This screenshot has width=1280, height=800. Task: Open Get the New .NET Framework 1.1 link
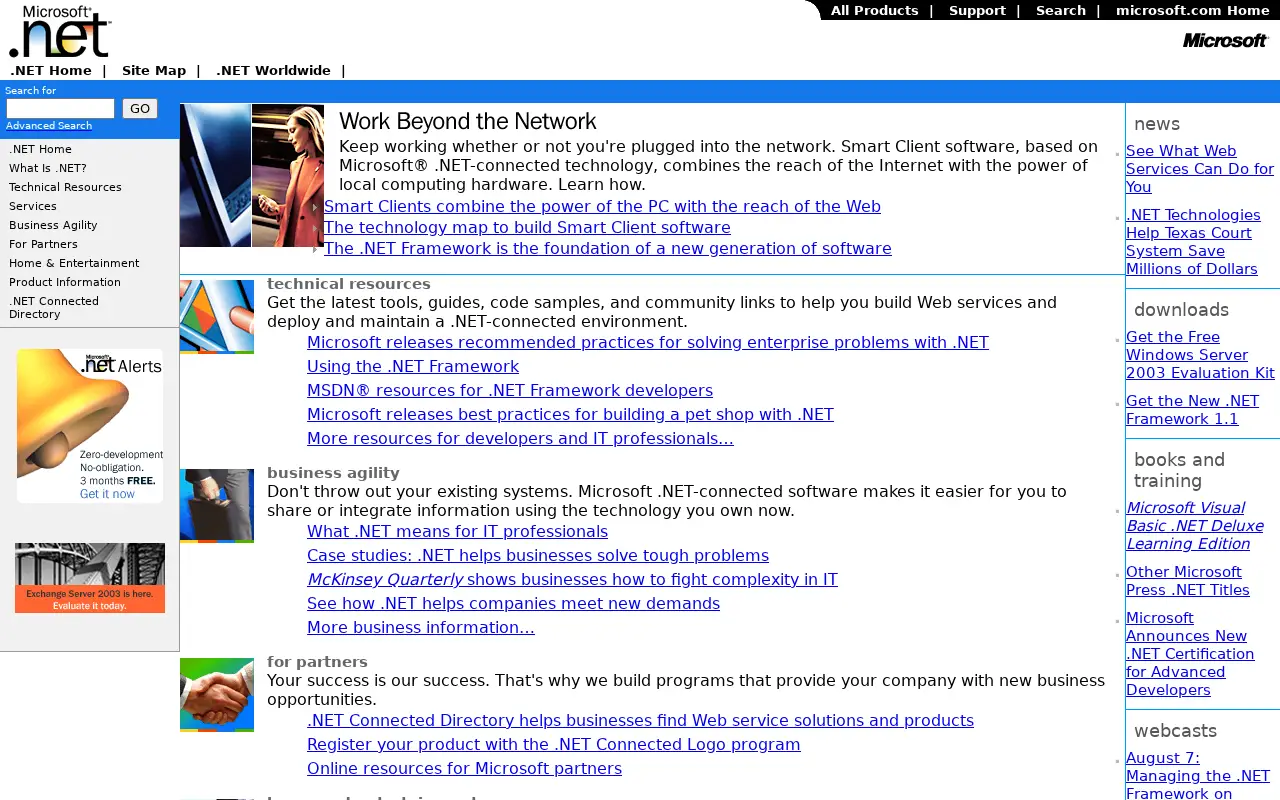1192,410
